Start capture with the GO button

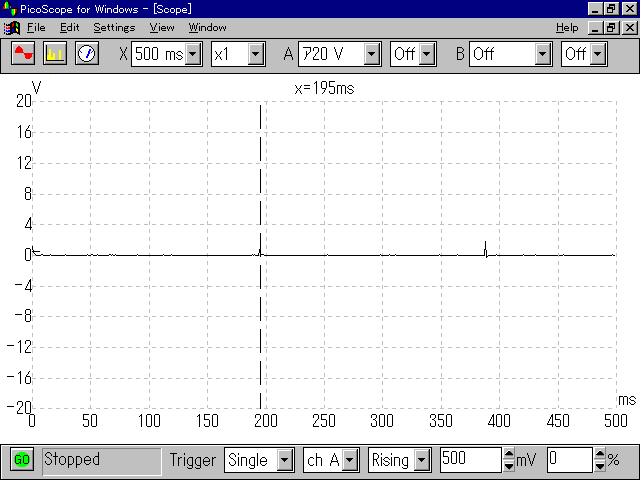pos(22,460)
